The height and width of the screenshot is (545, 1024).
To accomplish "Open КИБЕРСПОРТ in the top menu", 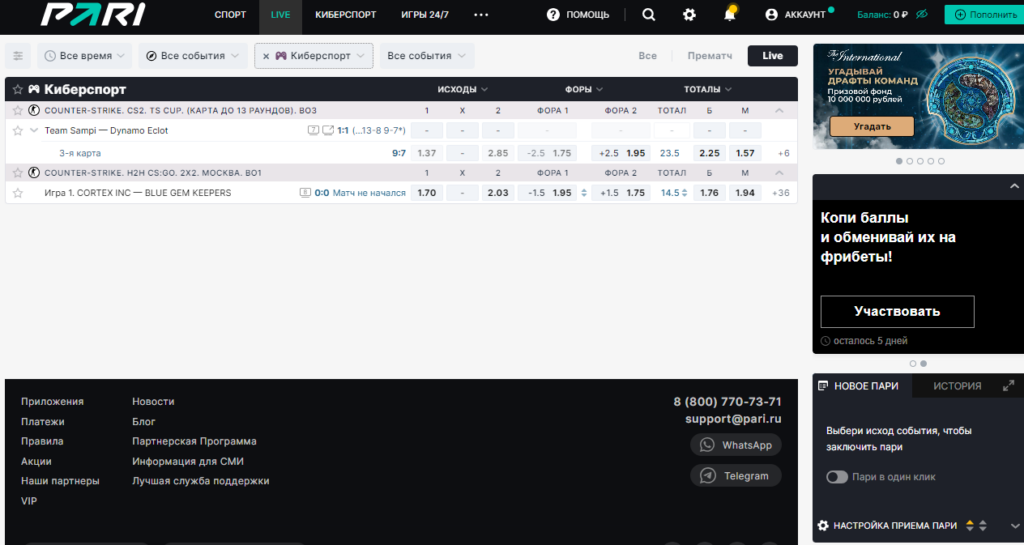I will 345,14.
